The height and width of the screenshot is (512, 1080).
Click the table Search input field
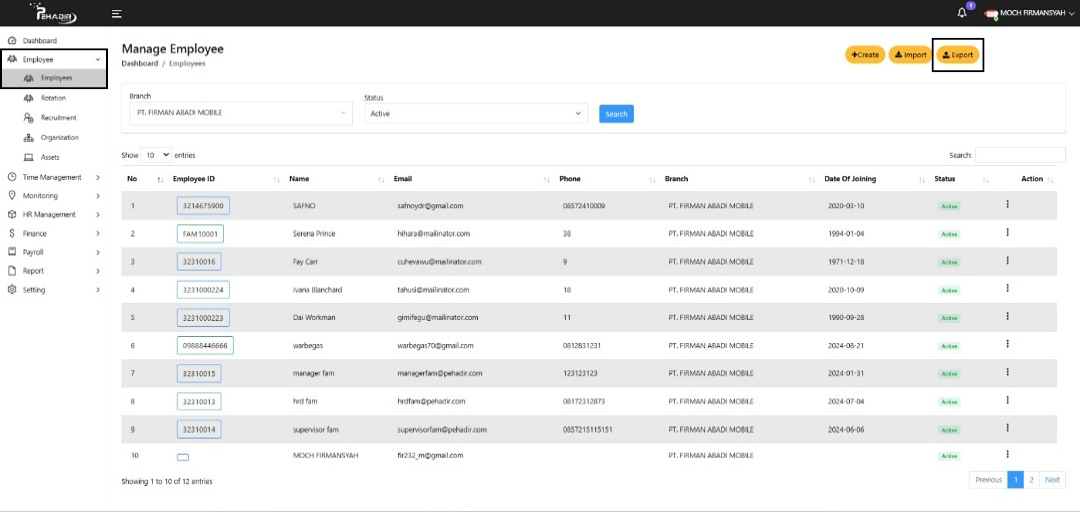pyautogui.click(x=1020, y=155)
